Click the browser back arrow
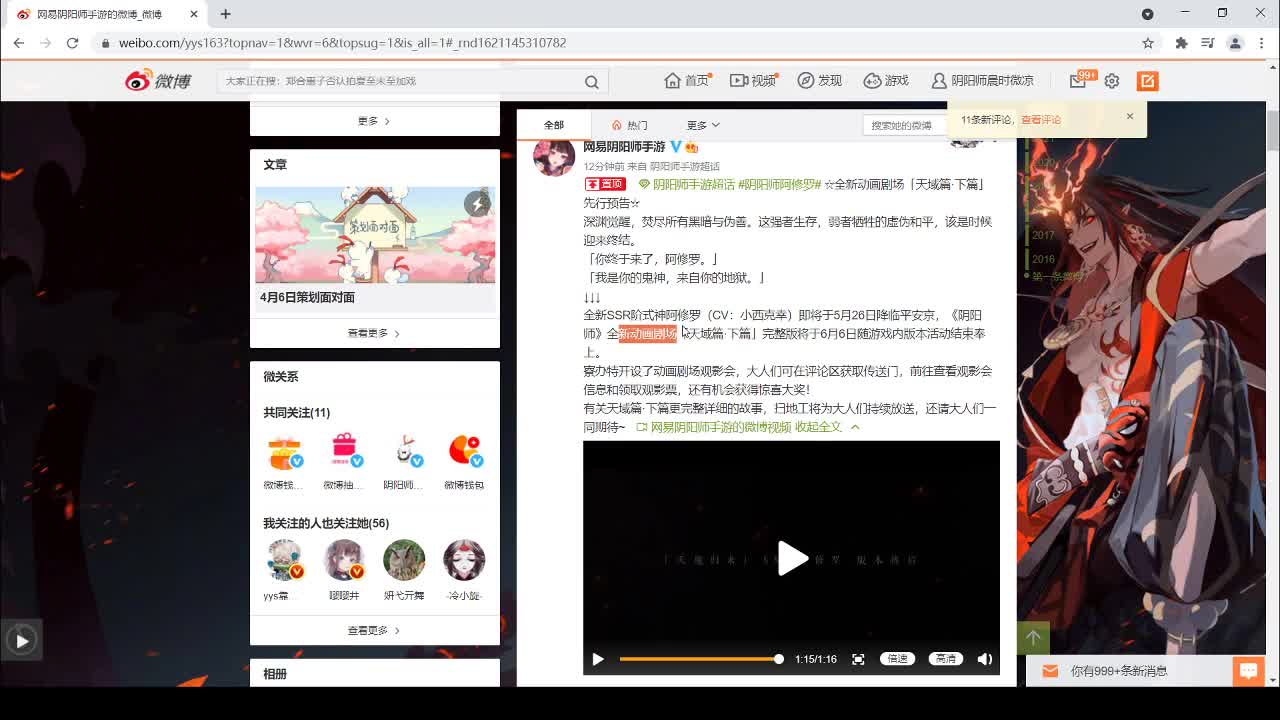The width and height of the screenshot is (1280, 720). pyautogui.click(x=19, y=43)
